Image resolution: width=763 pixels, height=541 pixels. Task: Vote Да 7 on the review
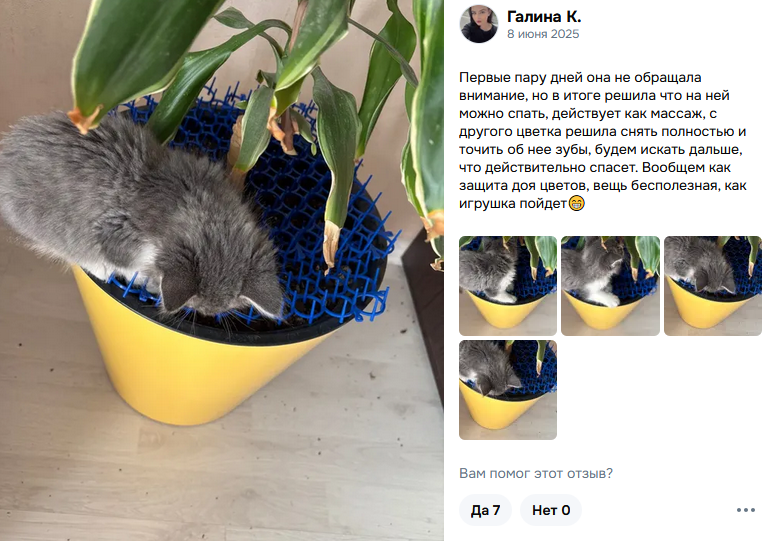[x=485, y=510]
